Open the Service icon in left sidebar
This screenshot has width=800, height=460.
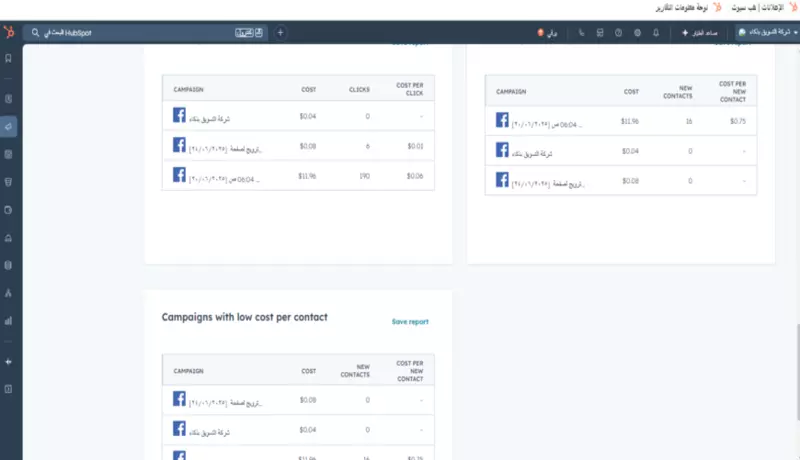click(8, 238)
